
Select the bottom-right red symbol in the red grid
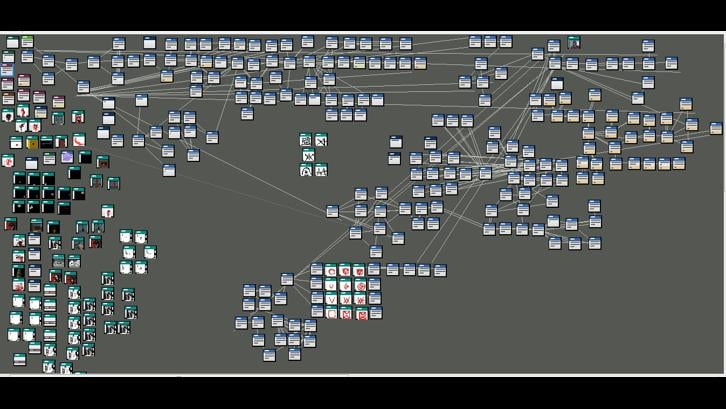[x=361, y=314]
